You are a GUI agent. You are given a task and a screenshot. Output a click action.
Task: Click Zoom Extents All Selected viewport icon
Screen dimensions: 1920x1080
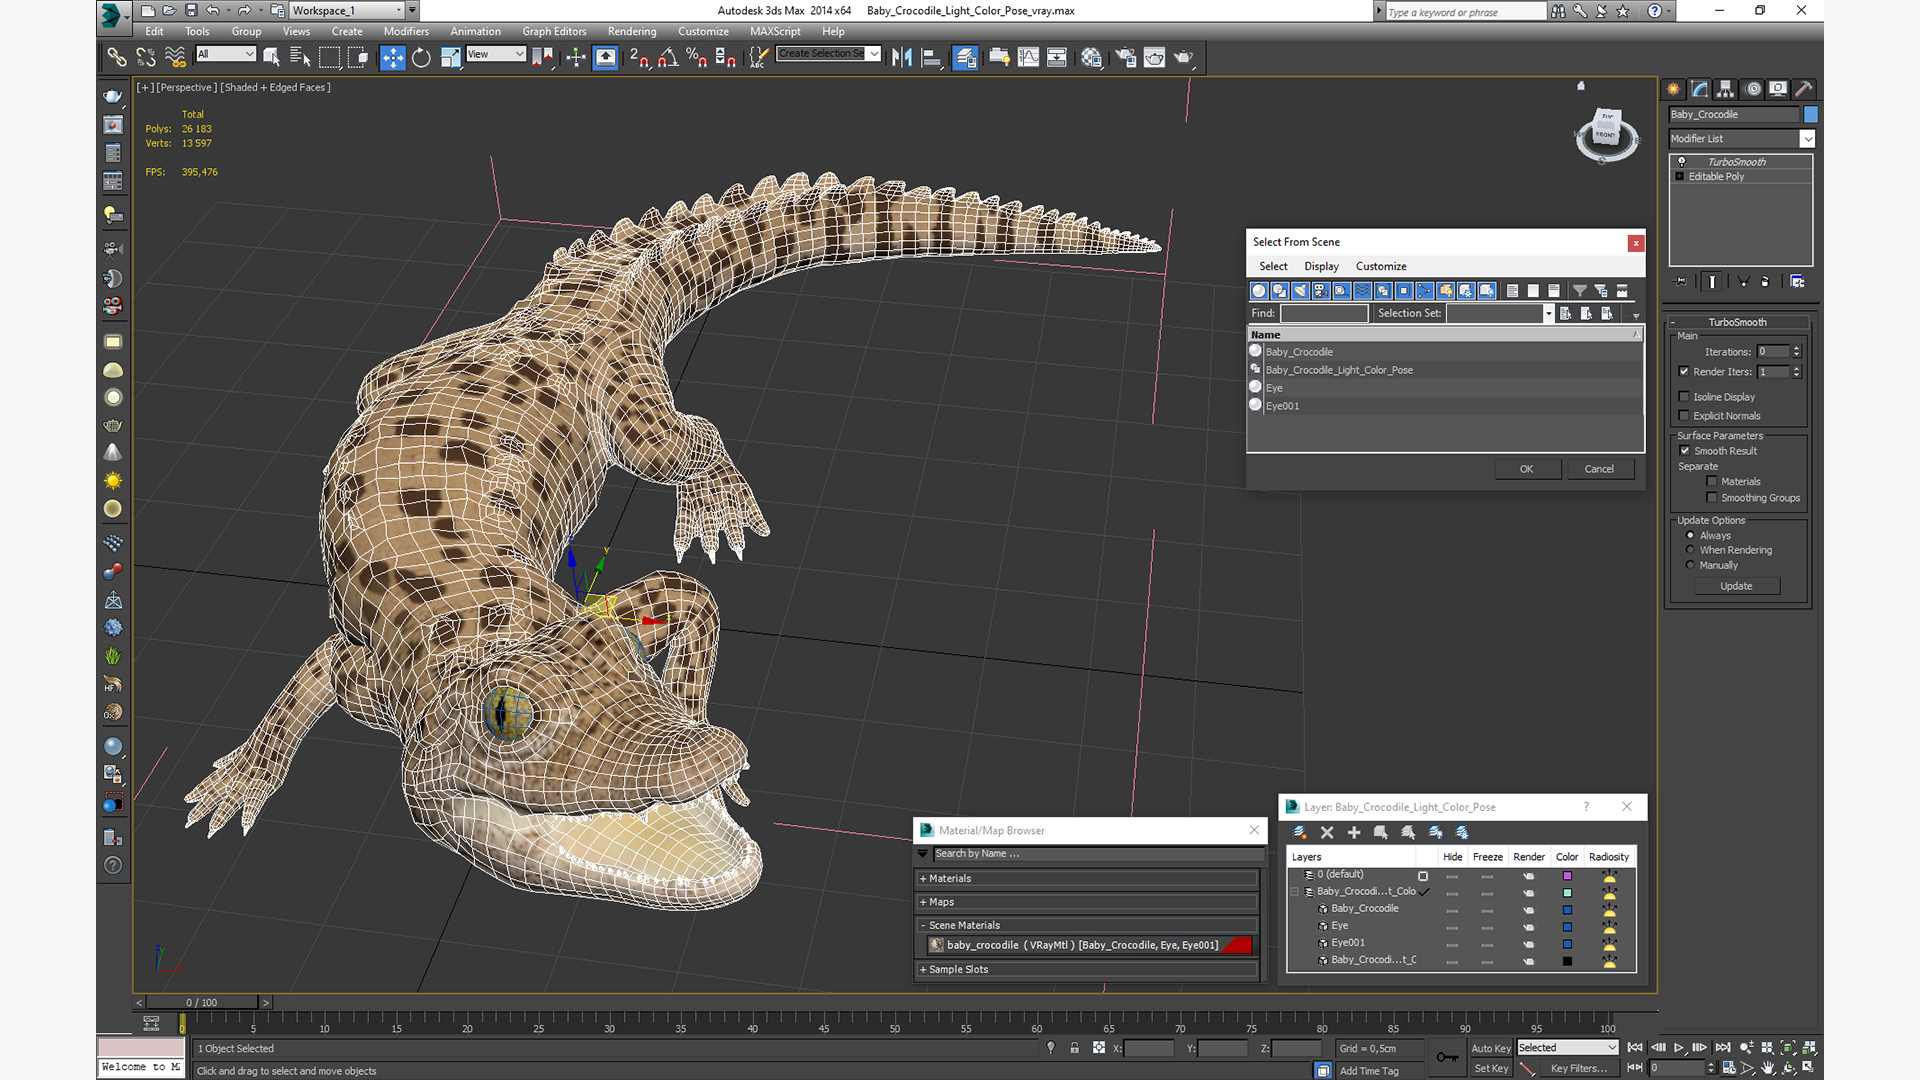(1809, 1048)
